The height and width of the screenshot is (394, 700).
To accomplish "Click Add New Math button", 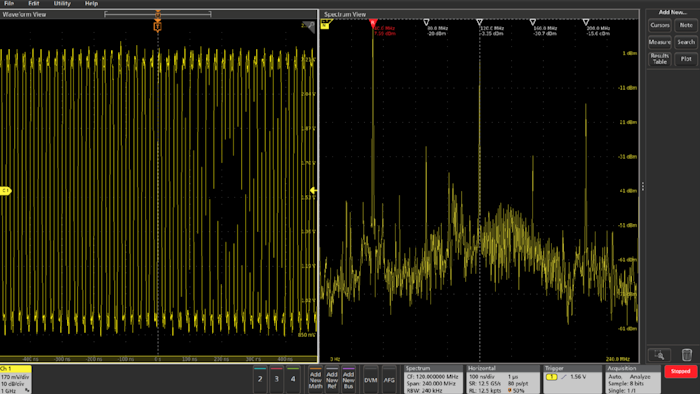I will pyautogui.click(x=315, y=379).
